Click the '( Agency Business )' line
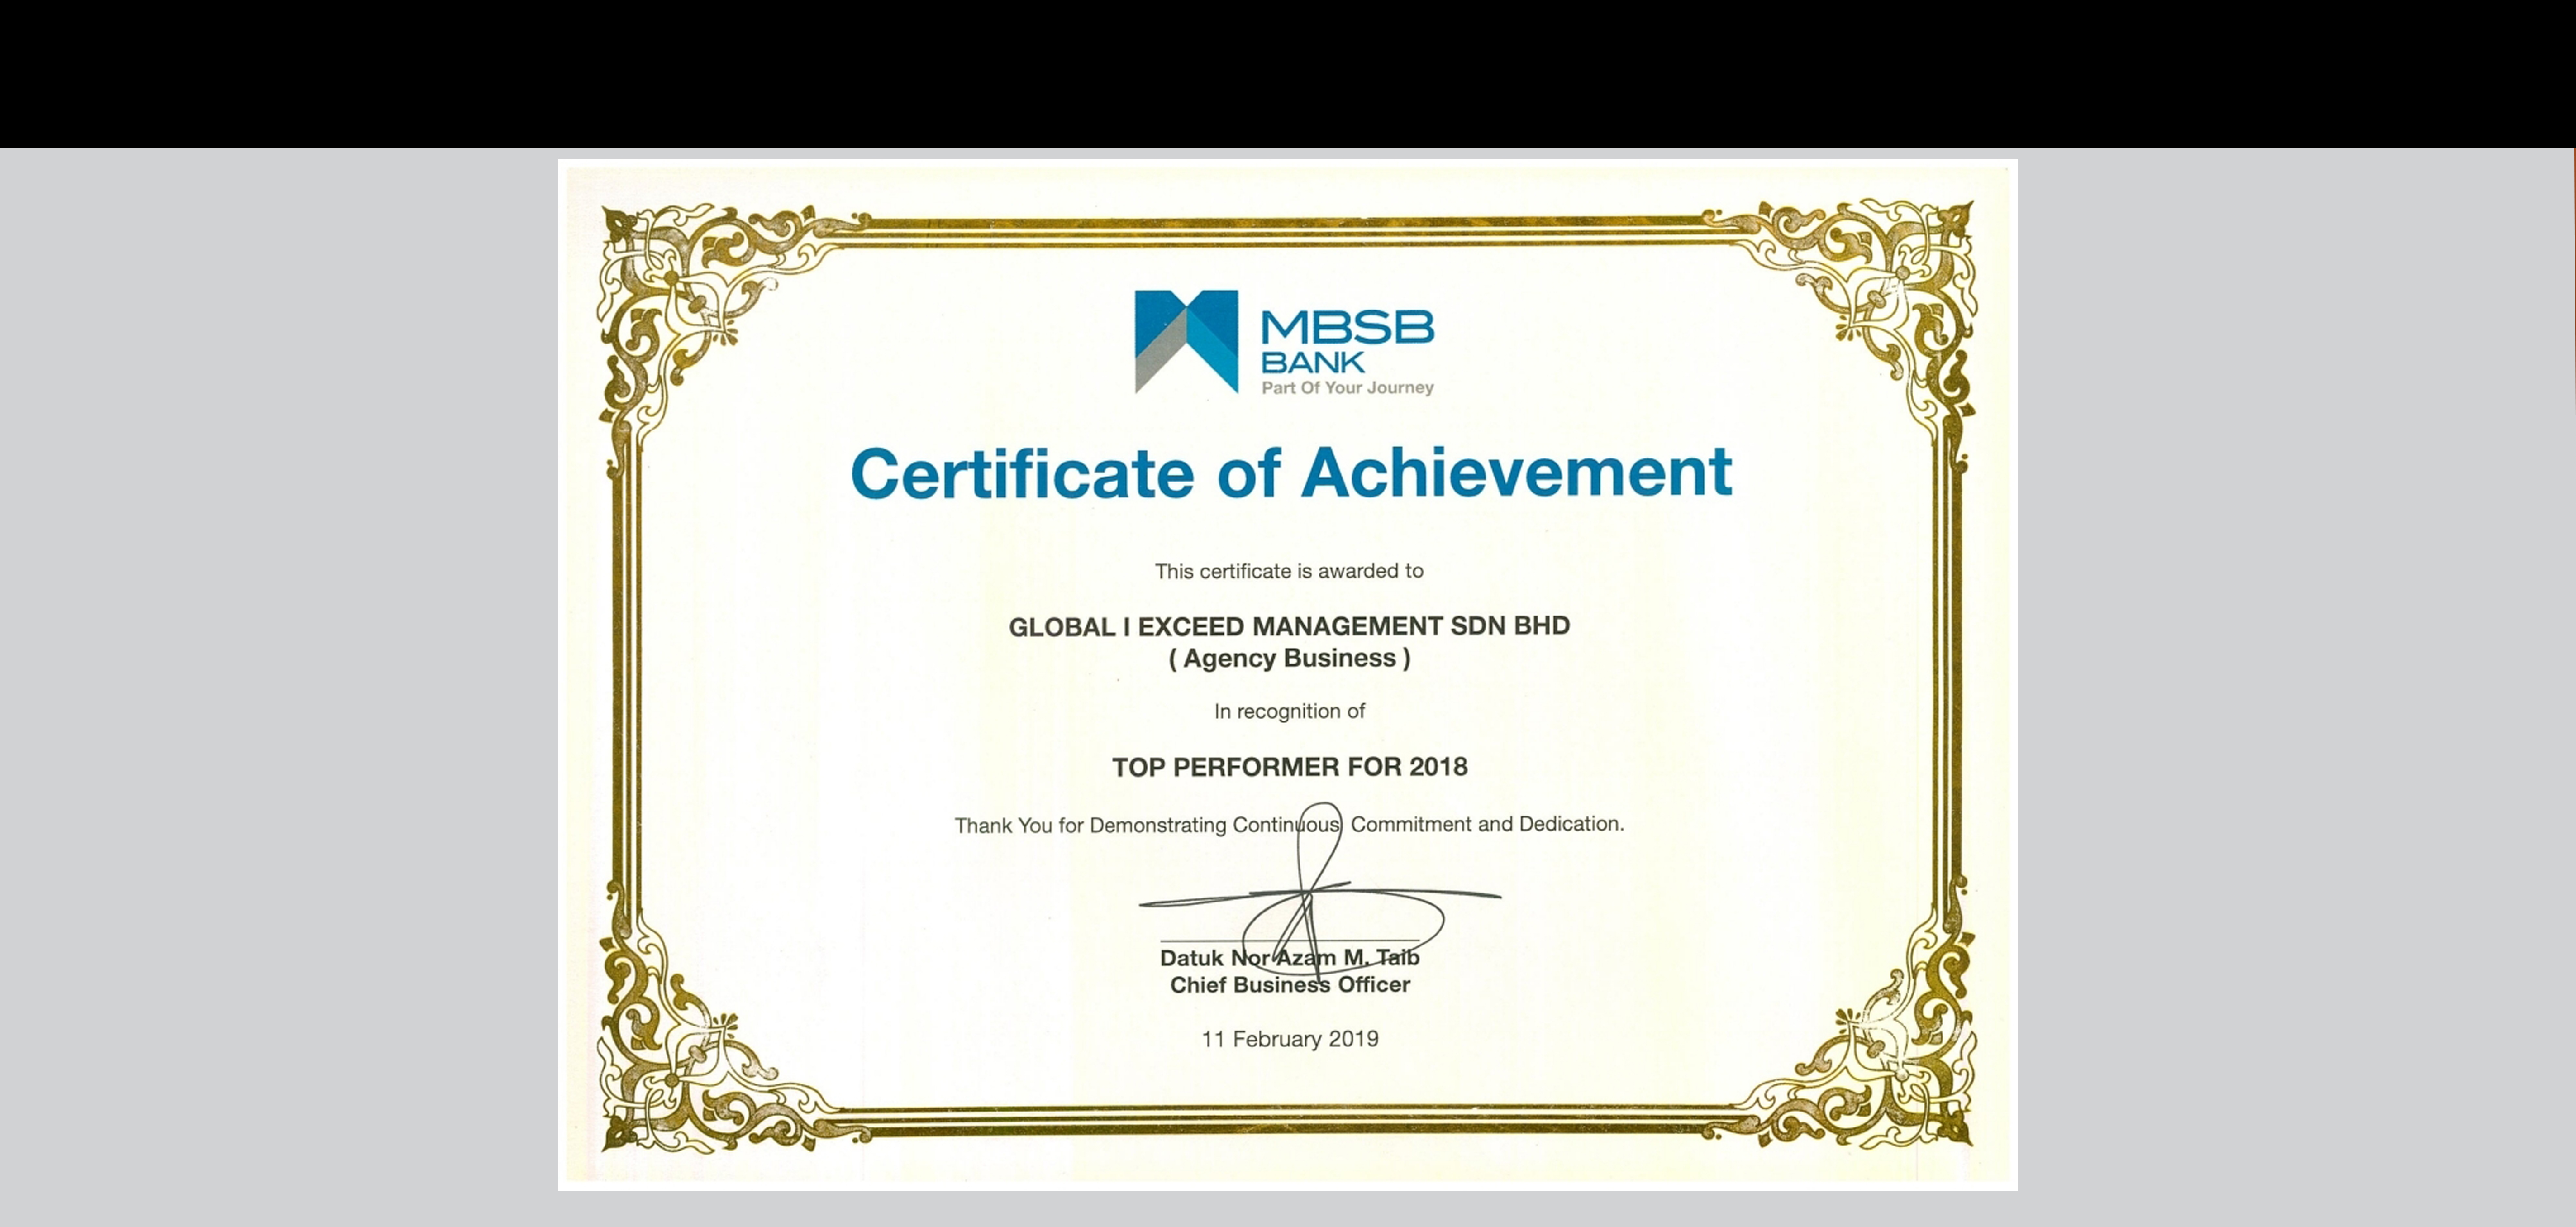This screenshot has width=2576, height=1227. click(1289, 659)
